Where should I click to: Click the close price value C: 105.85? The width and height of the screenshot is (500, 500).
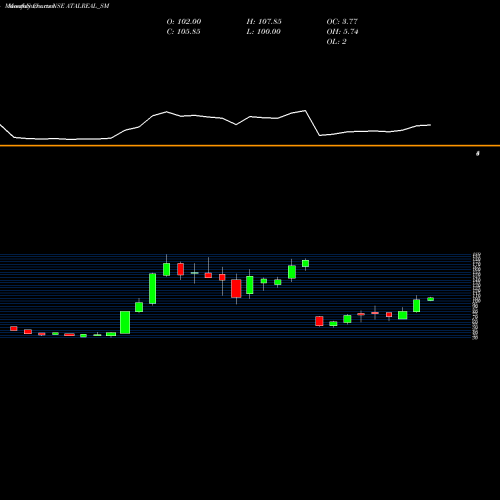183,32
